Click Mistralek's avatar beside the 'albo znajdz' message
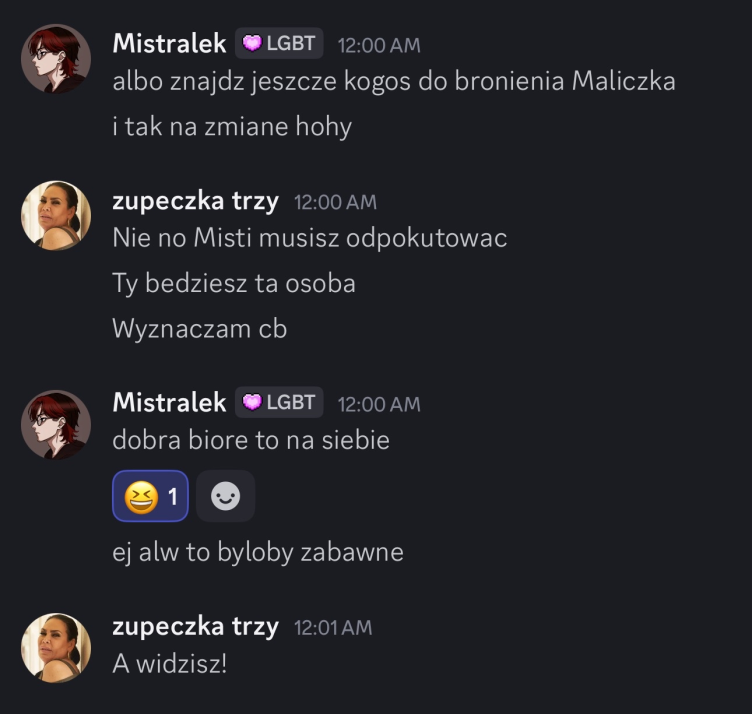 point(56,59)
